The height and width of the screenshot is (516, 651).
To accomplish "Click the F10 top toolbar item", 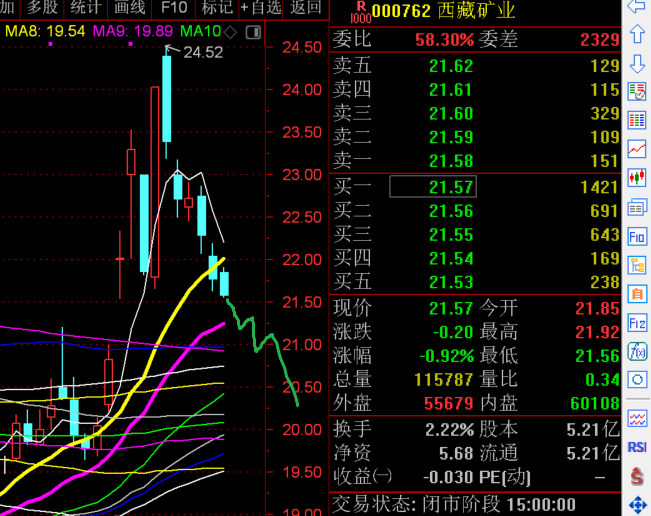I will click(x=174, y=7).
